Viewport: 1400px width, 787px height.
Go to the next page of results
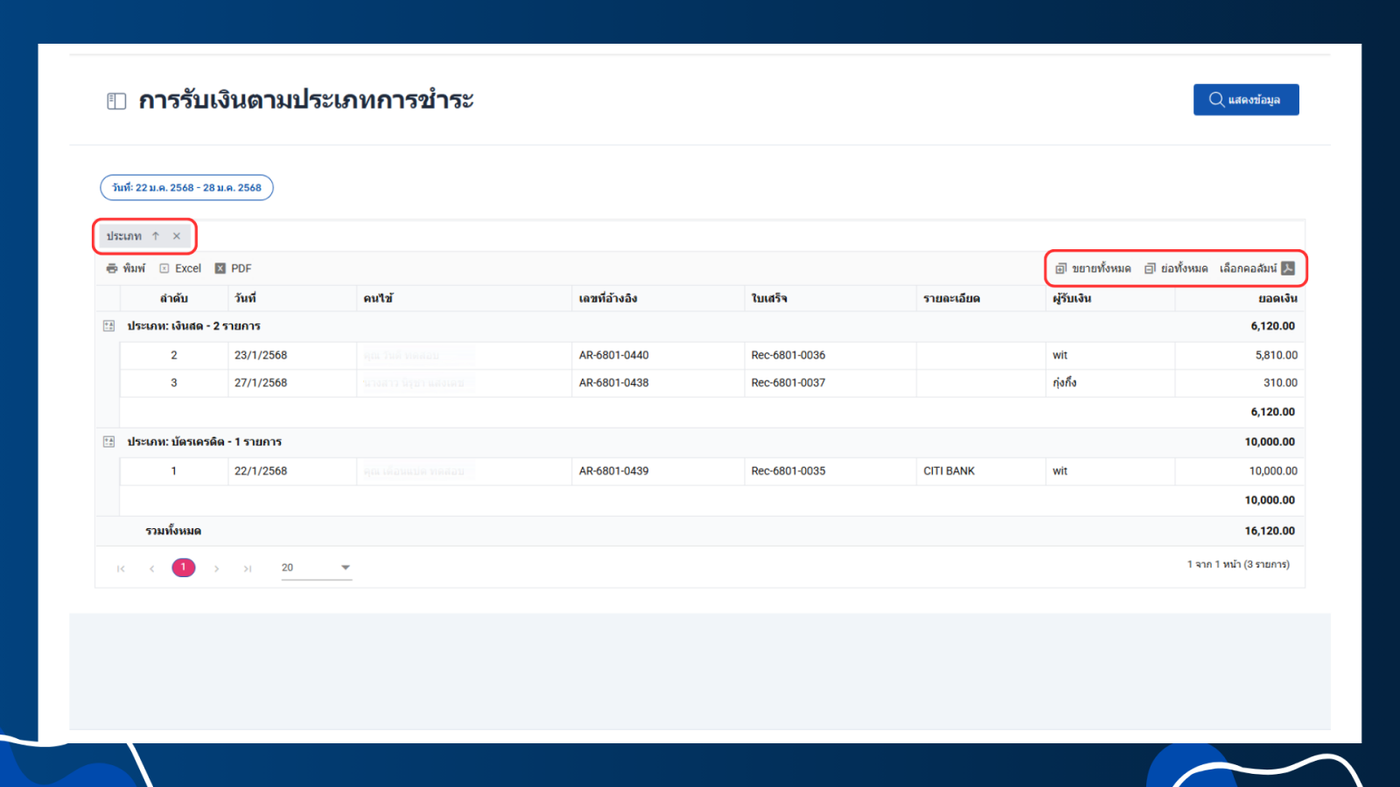[216, 568]
